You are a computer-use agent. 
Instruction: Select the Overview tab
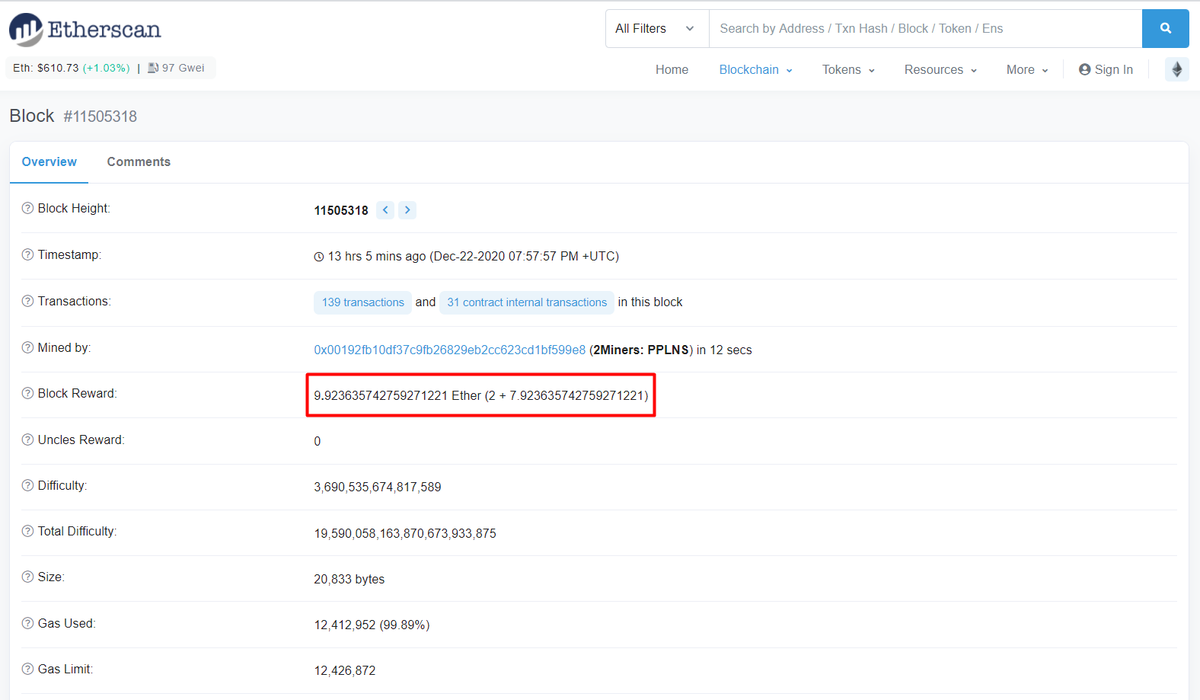(x=49, y=162)
